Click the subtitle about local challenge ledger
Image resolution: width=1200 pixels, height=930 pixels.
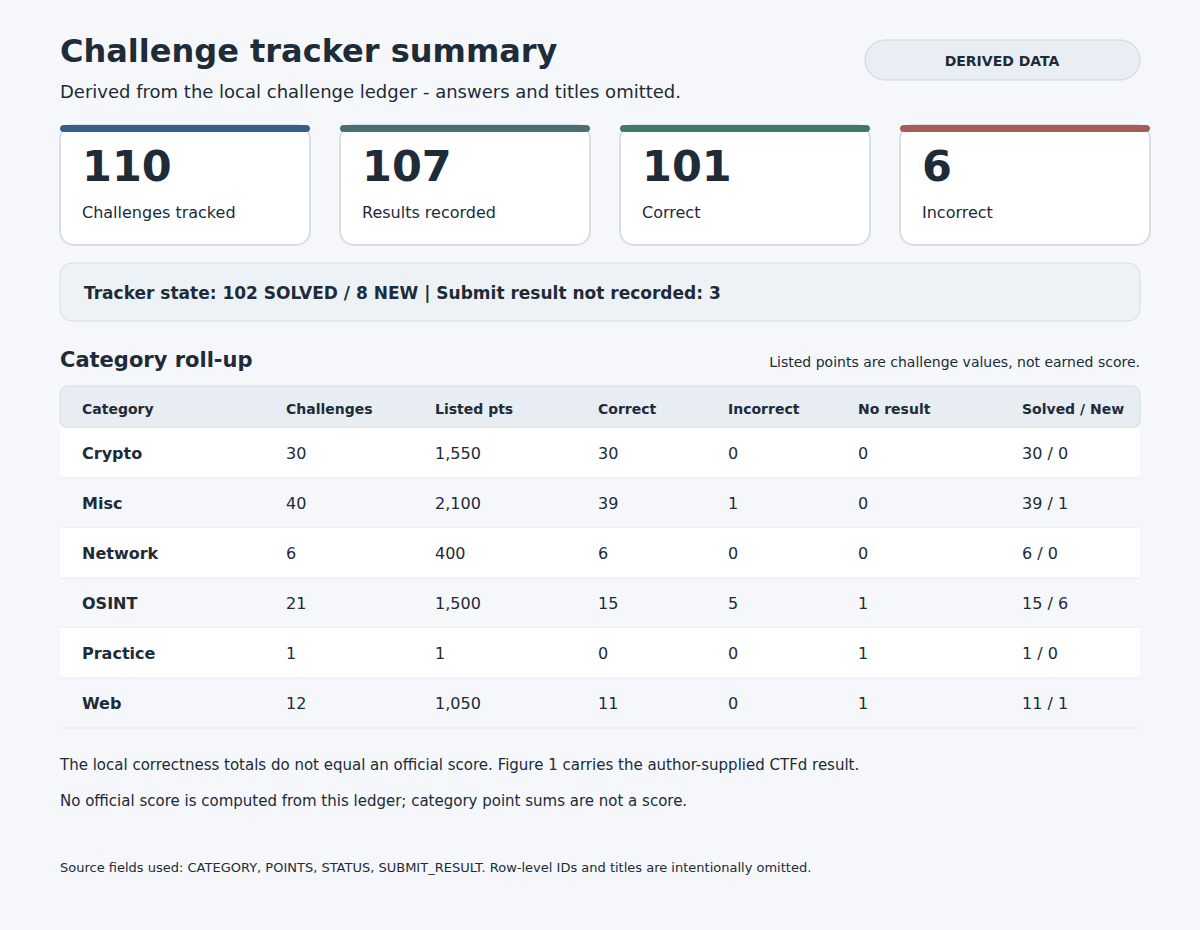pos(370,92)
